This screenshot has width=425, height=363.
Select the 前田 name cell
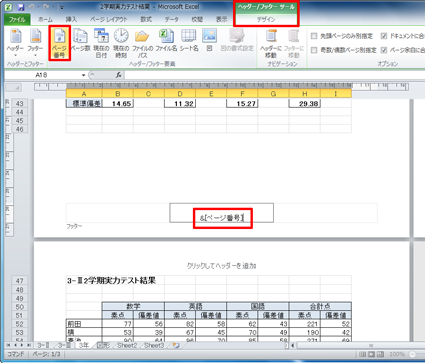(84, 324)
